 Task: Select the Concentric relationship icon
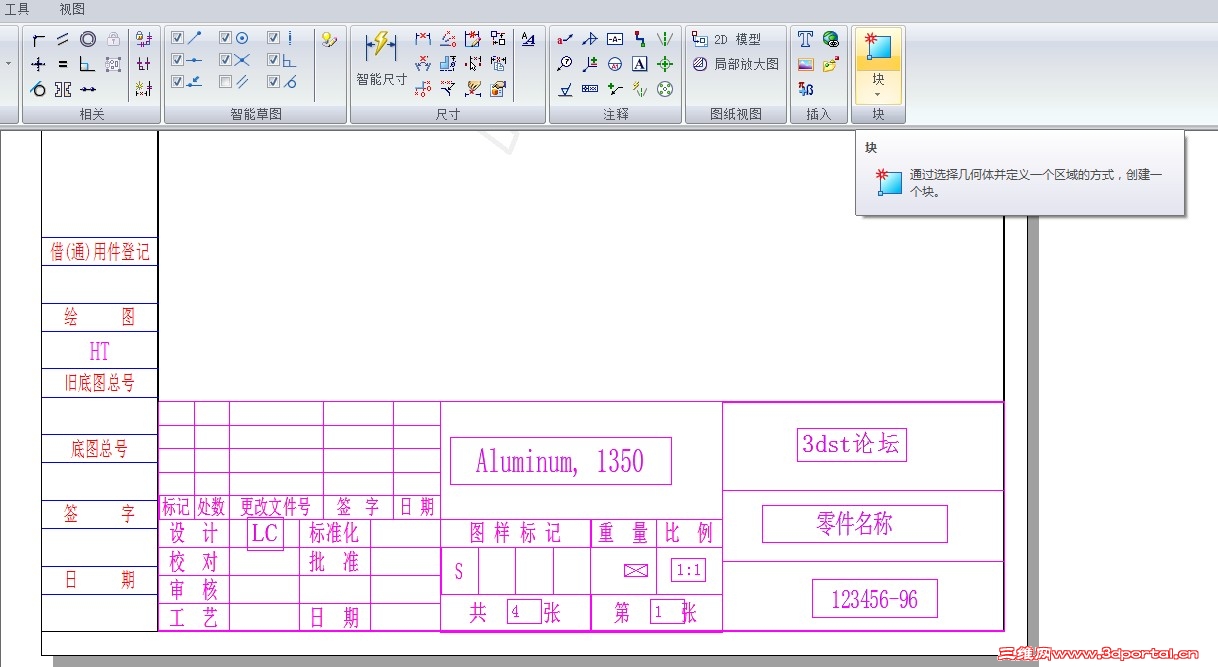click(x=88, y=40)
